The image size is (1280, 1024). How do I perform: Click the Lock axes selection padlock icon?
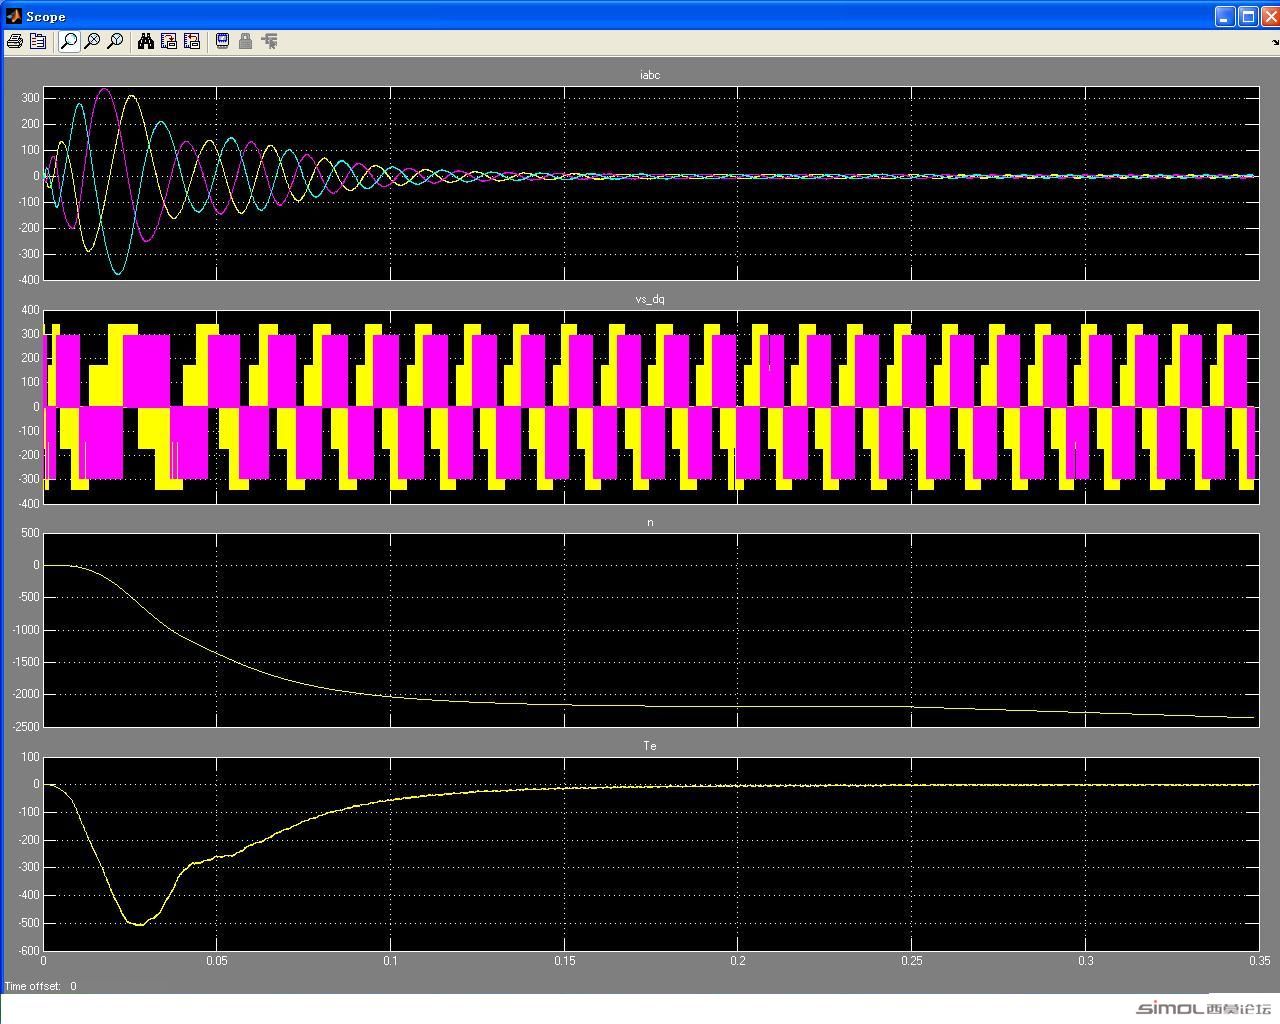point(245,41)
